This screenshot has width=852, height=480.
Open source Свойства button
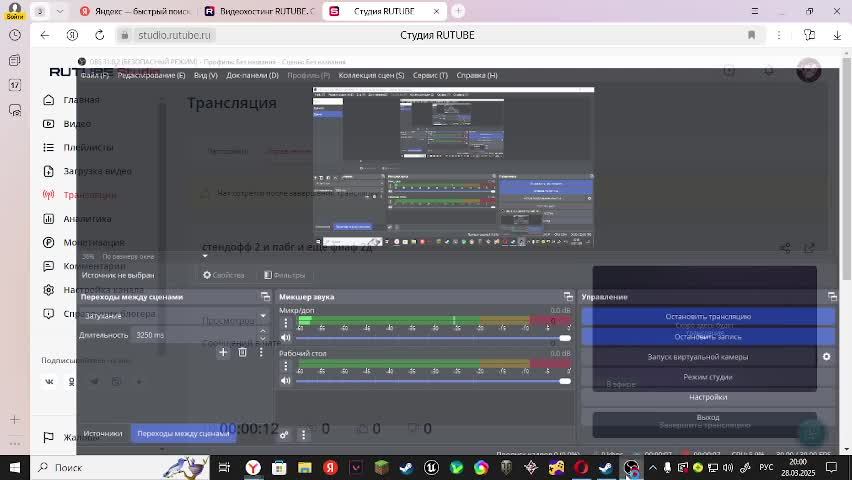[224, 275]
